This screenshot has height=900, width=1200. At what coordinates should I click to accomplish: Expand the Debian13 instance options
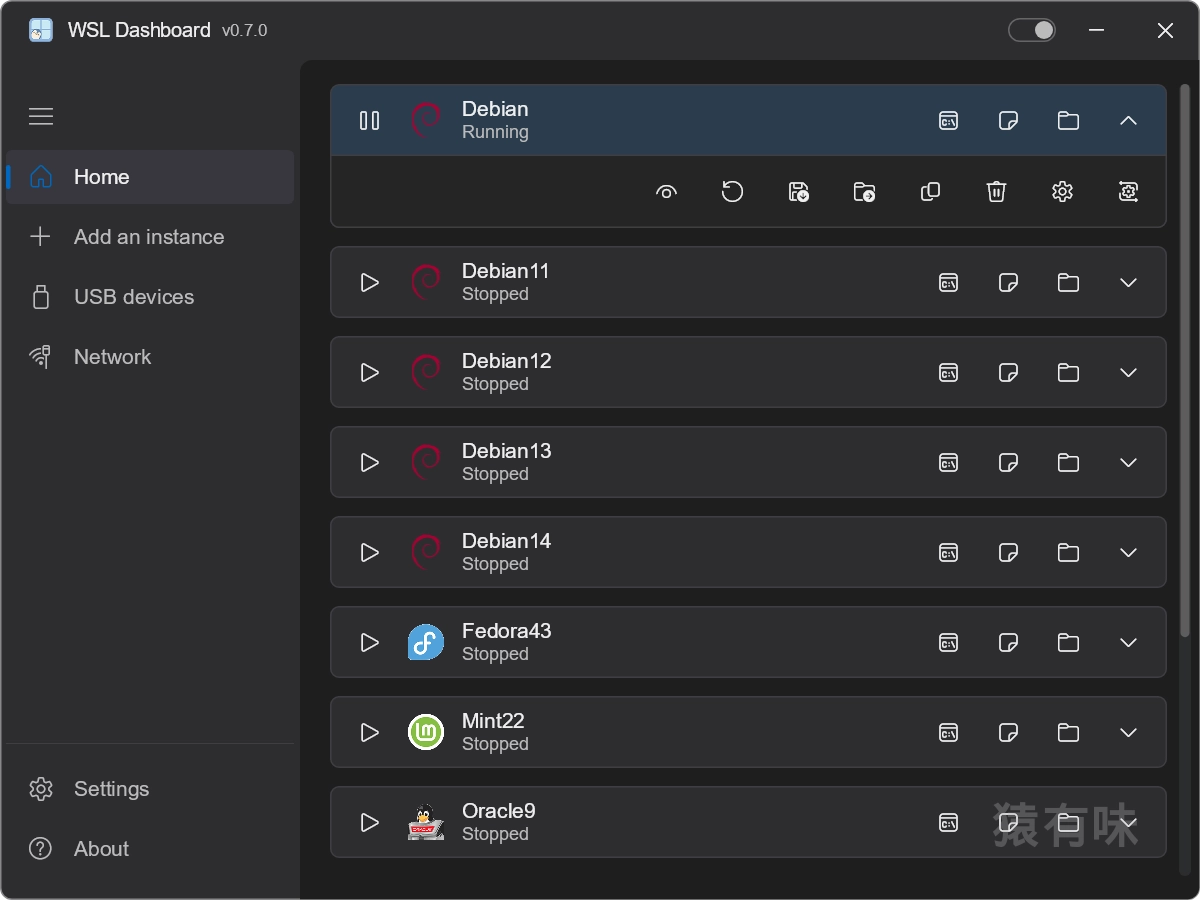tap(1128, 463)
